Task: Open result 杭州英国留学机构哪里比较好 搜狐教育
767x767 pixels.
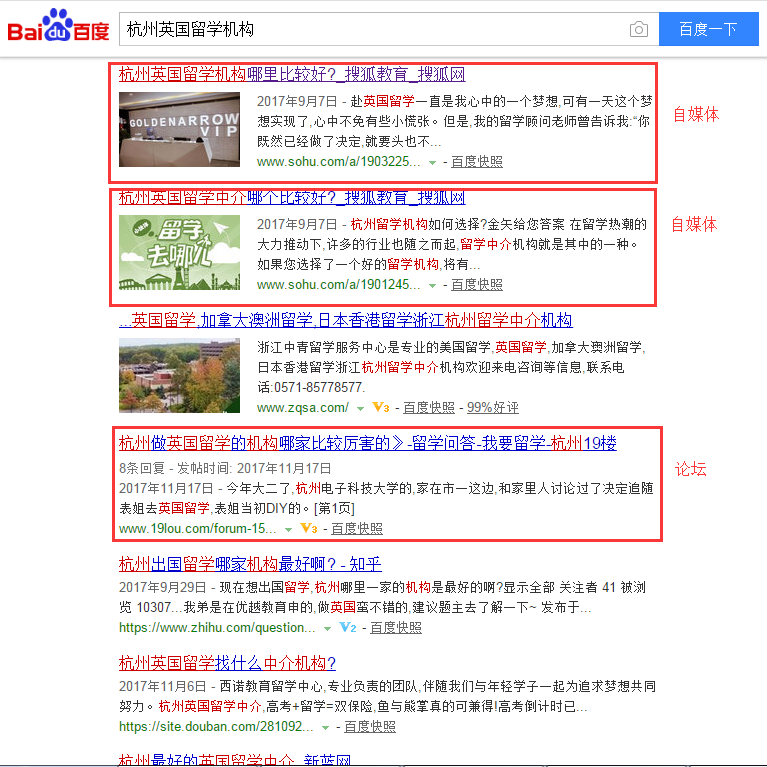Action: coord(292,74)
